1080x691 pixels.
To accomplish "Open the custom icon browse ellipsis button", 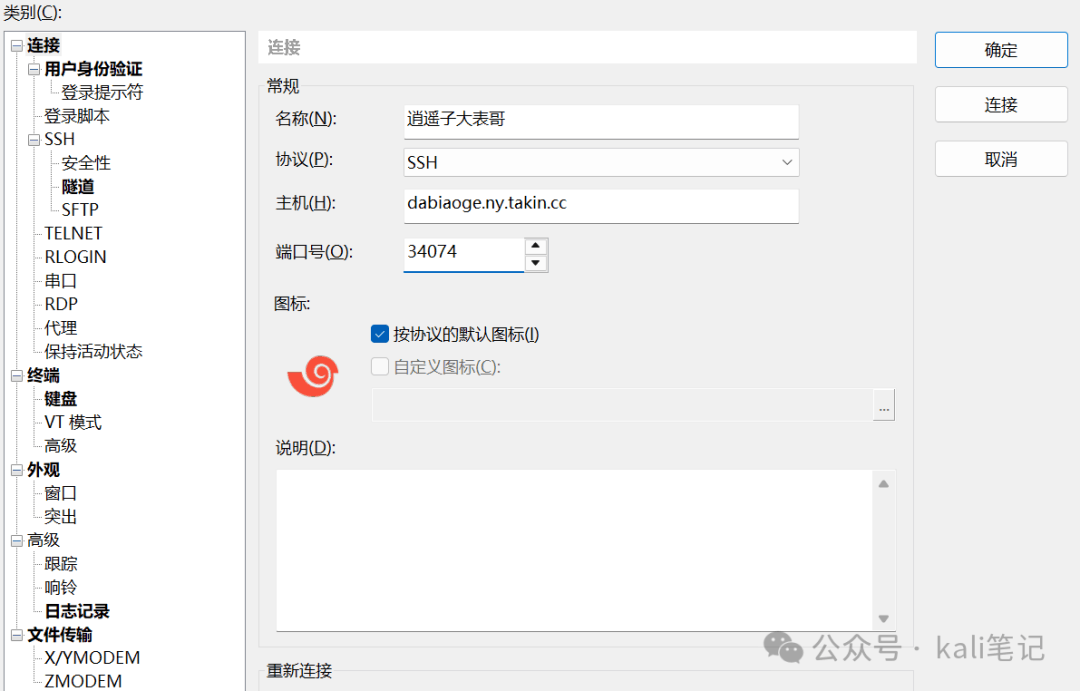I will click(884, 405).
